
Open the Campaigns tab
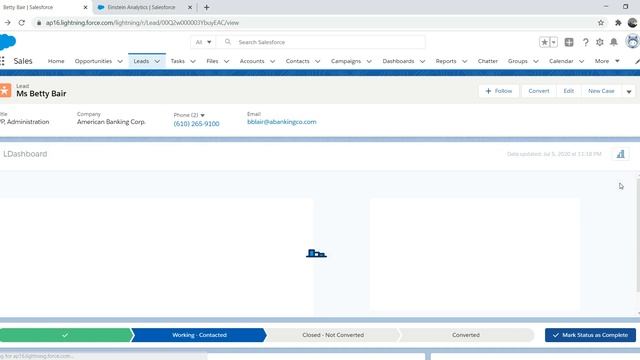346,61
